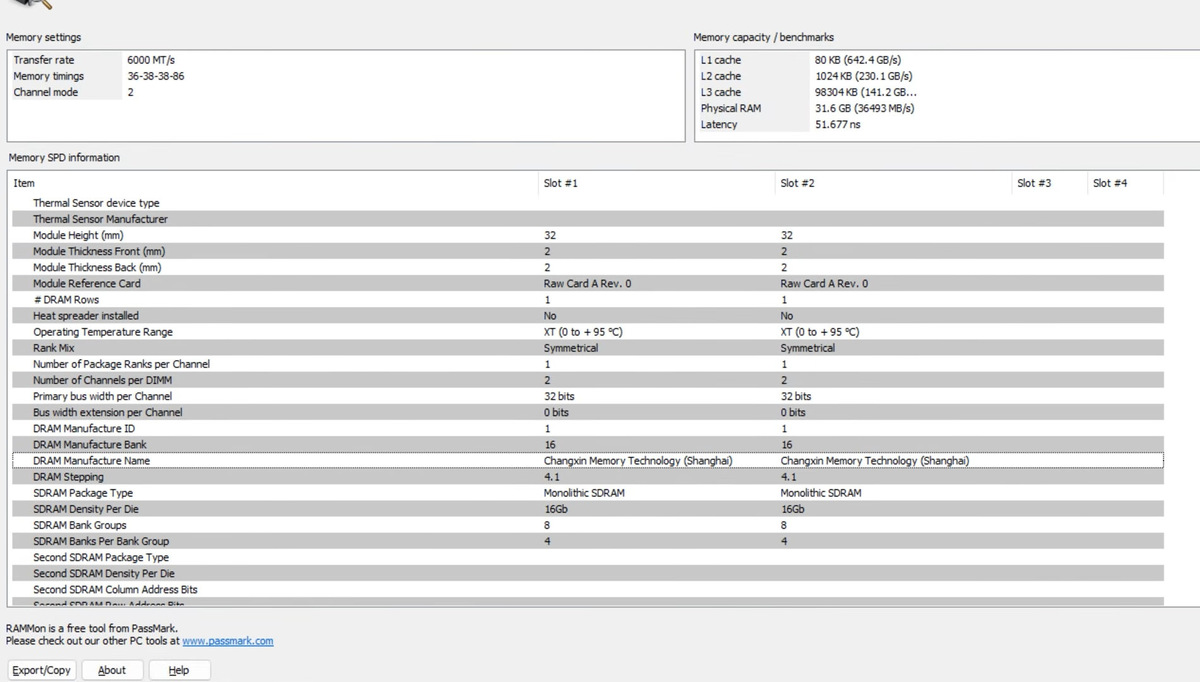This screenshot has height=682, width=1200.
Task: Click the Thermal Sensor Manufacturer row
Action: [586, 219]
